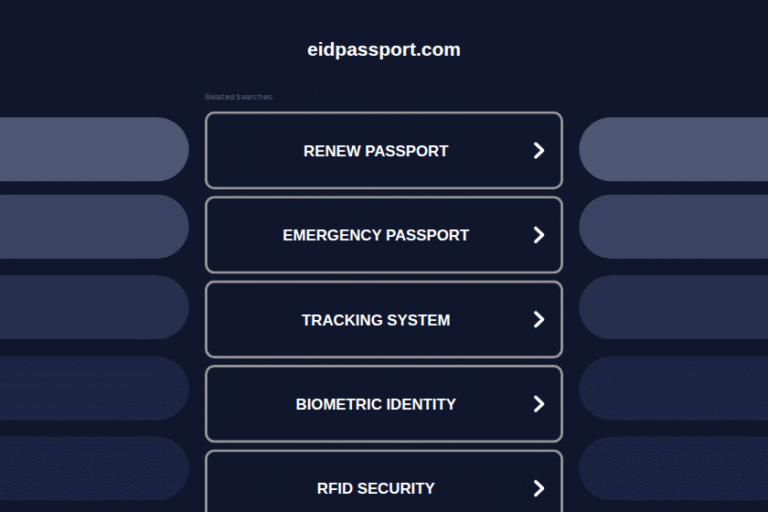Hit the chevron beside RFID Security
Viewport: 768px width, 512px height.
click(x=539, y=488)
